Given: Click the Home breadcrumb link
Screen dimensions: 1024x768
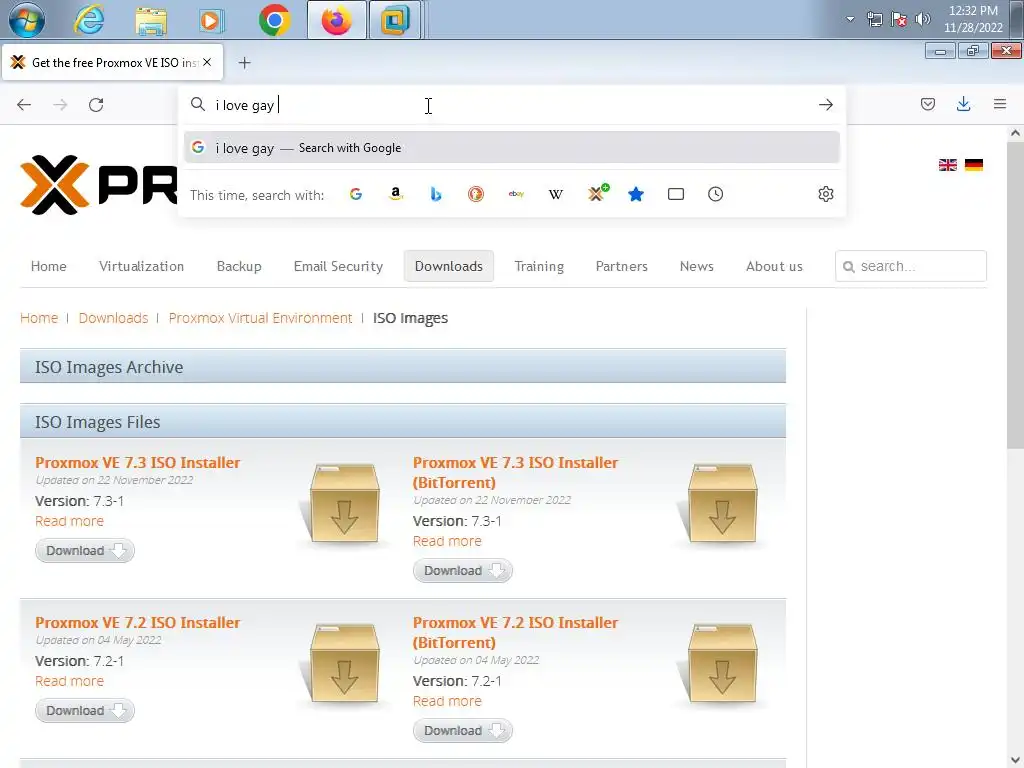Looking at the screenshot, I should (x=39, y=318).
